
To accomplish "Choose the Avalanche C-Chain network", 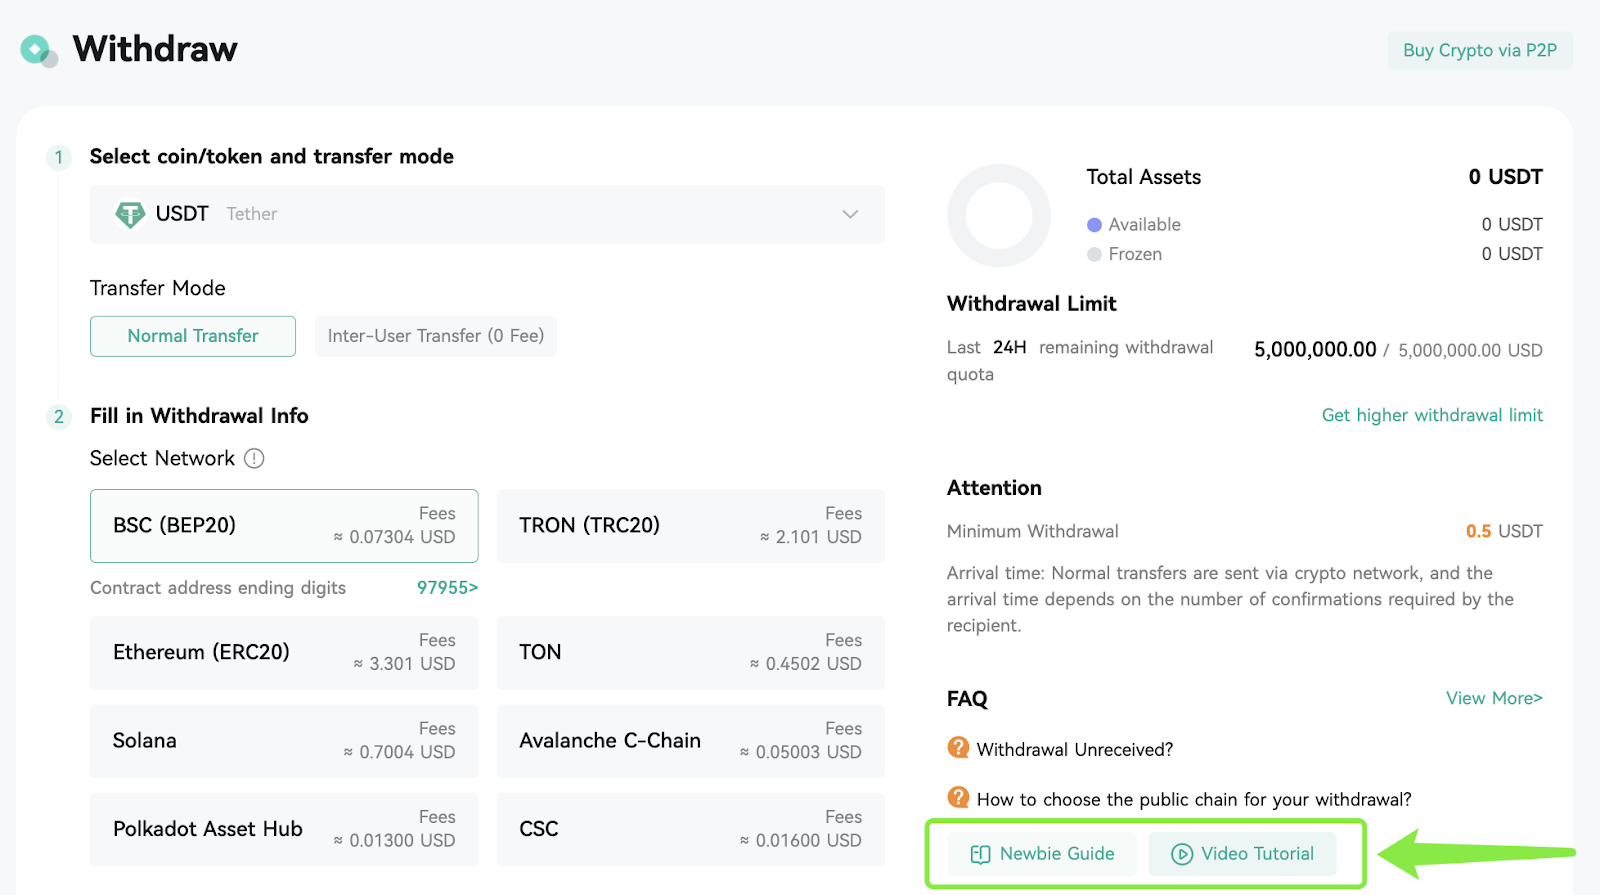I will [x=691, y=741].
